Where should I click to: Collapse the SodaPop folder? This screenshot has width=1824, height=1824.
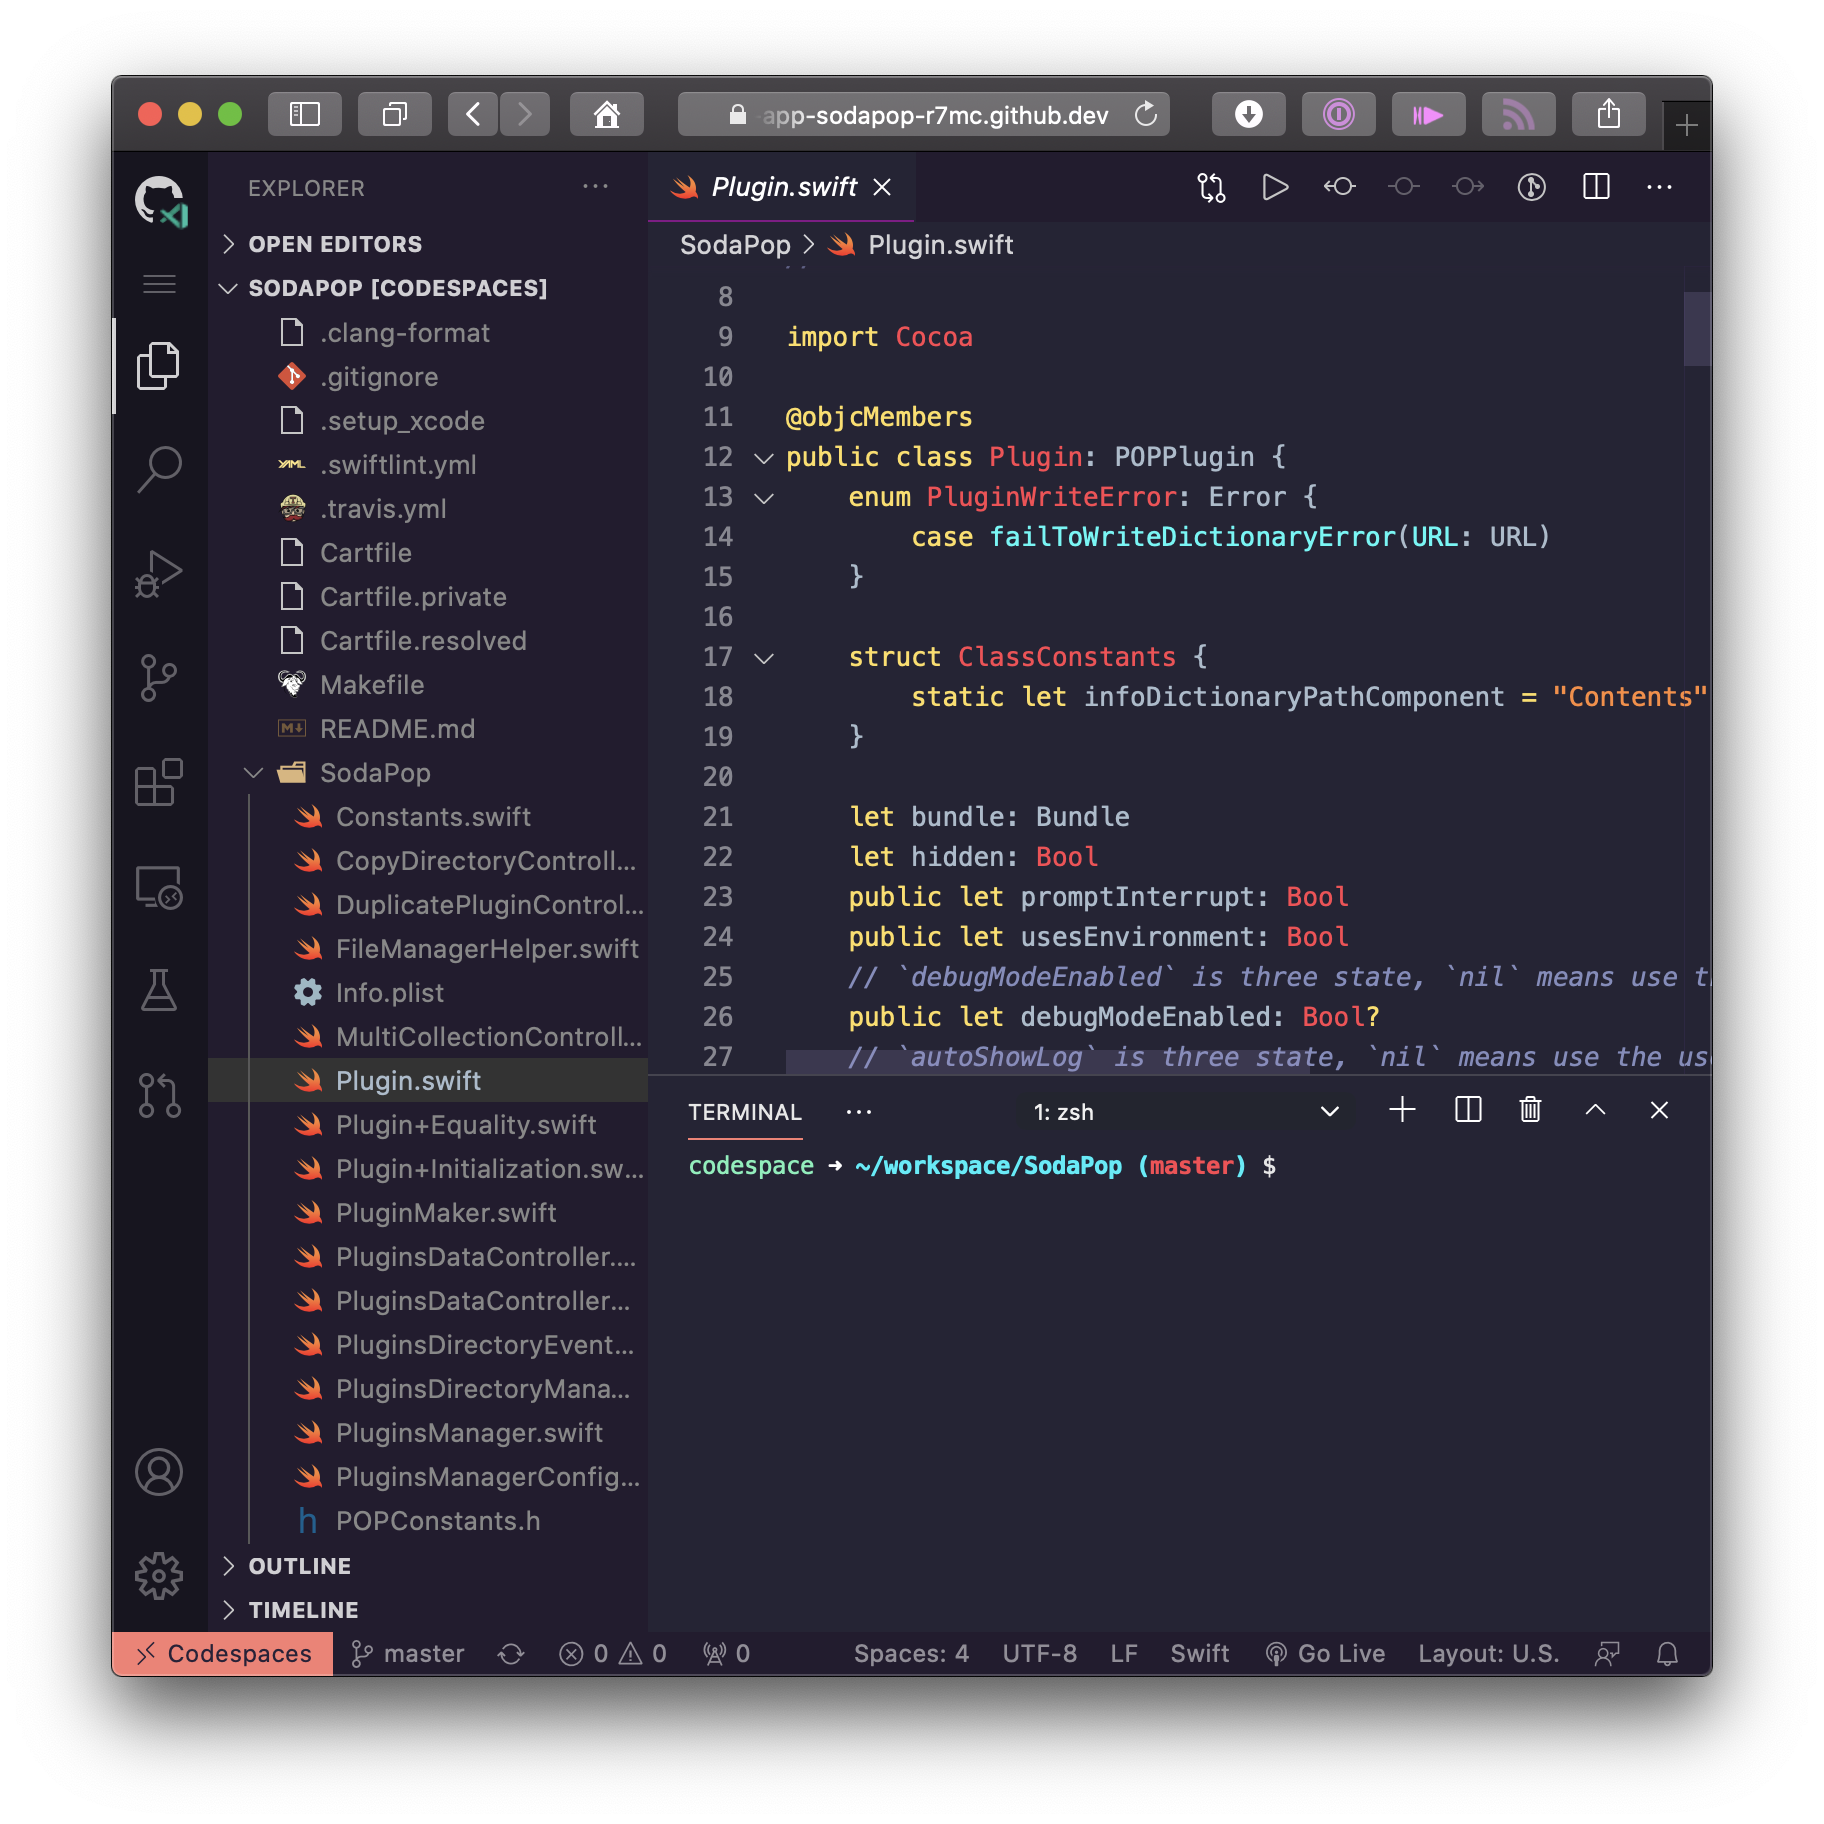click(430, 772)
